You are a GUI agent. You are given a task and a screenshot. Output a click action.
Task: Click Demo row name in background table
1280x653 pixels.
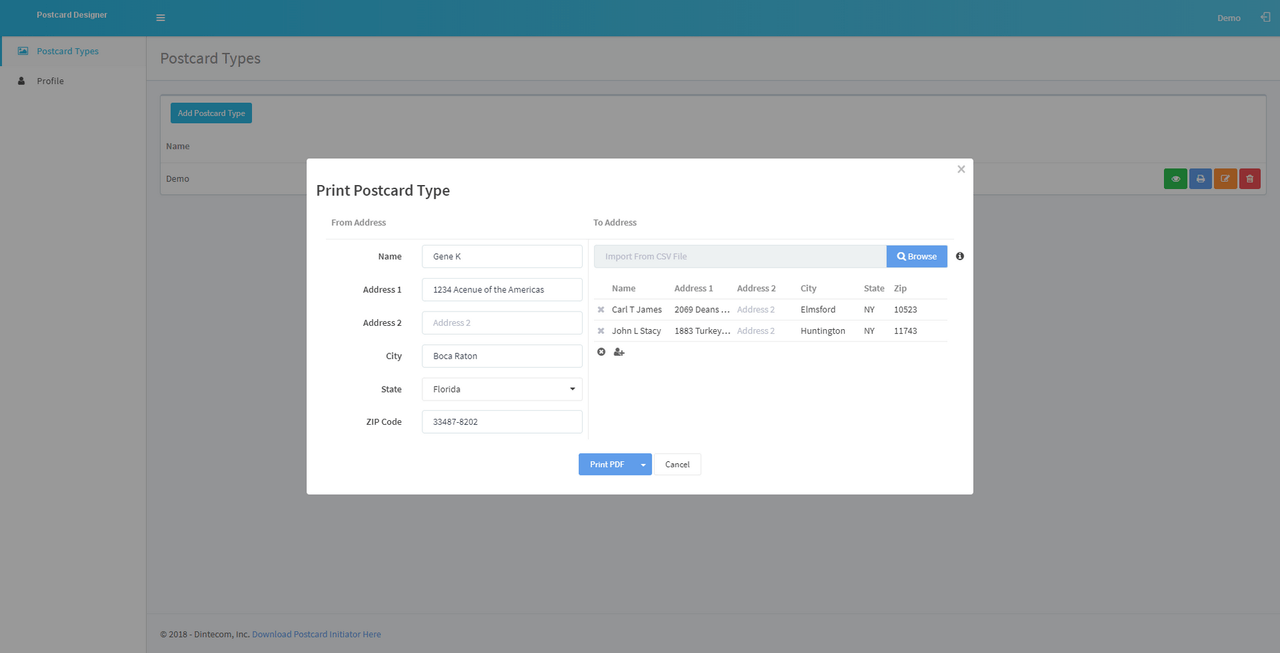coord(177,179)
